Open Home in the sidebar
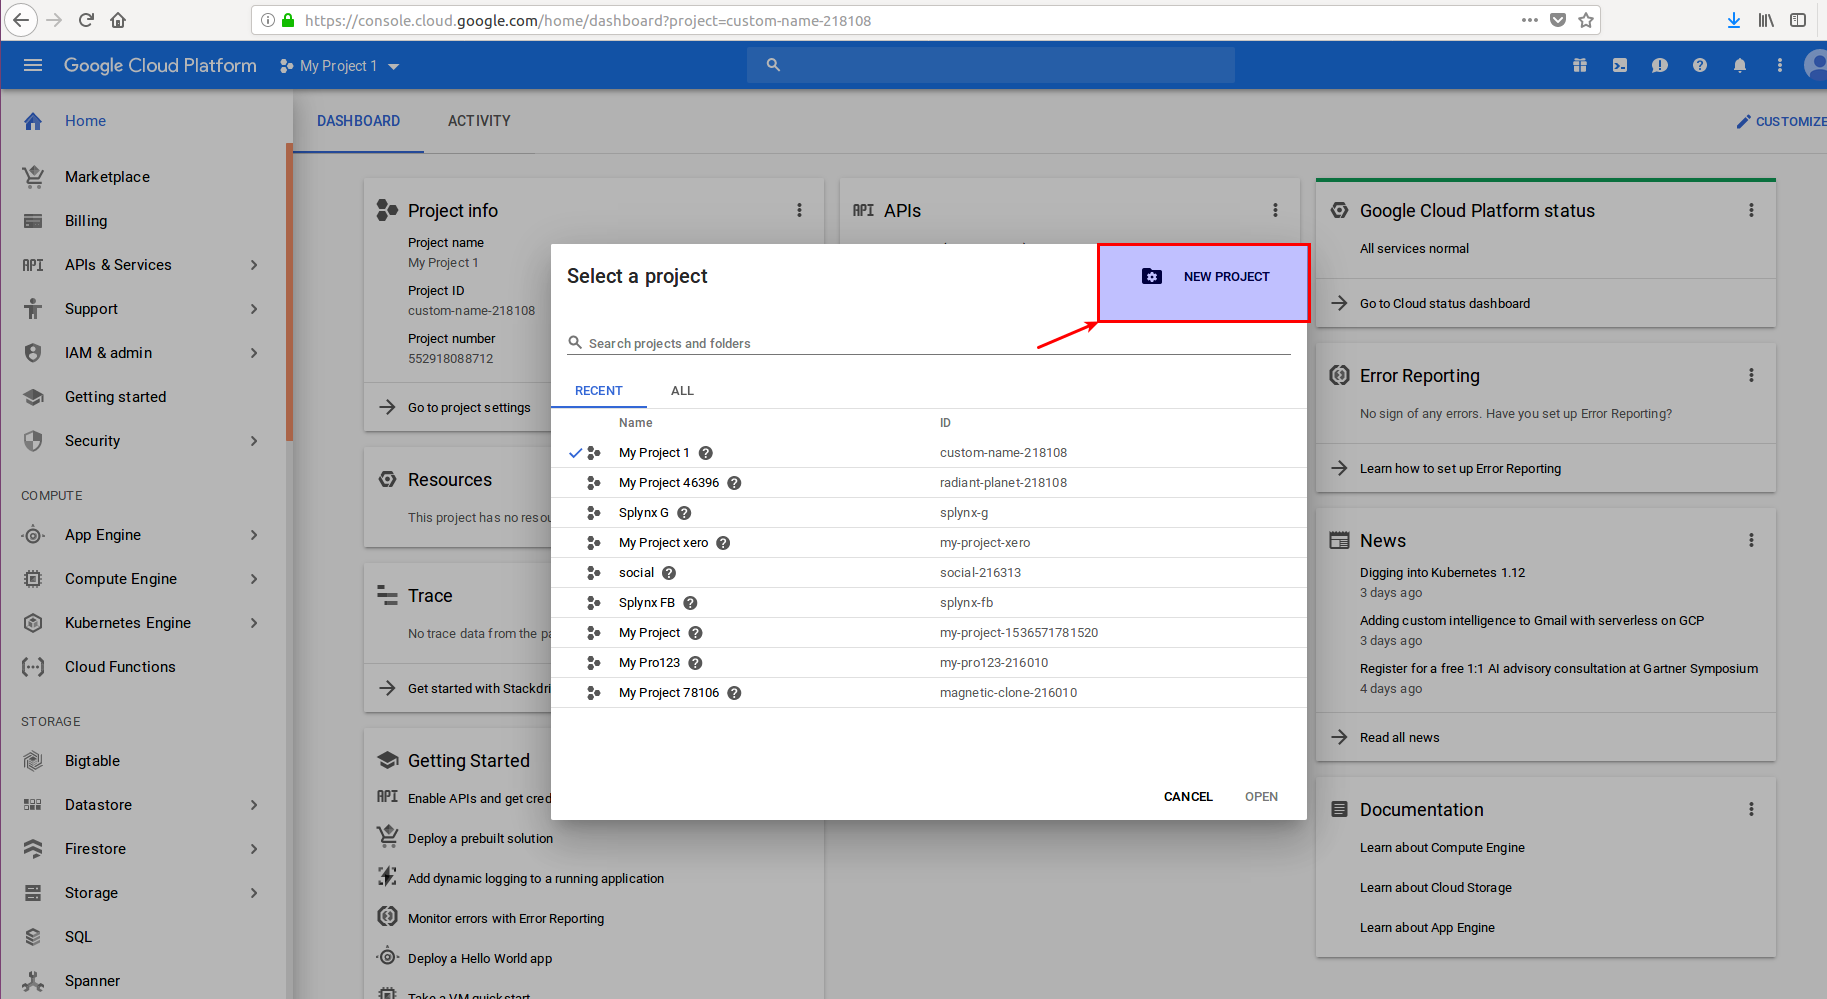 (85, 121)
